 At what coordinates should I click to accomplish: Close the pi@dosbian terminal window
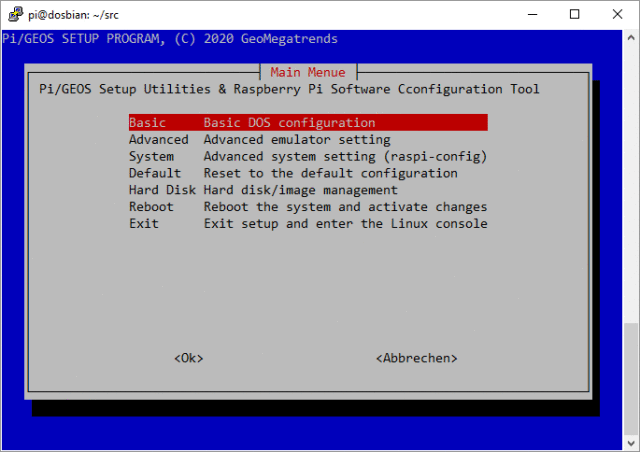point(617,14)
